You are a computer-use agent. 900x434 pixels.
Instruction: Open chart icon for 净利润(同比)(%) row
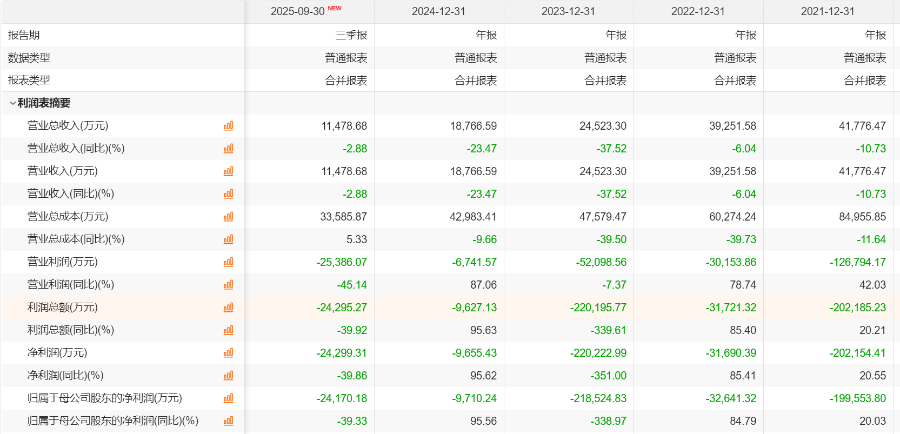(228, 375)
